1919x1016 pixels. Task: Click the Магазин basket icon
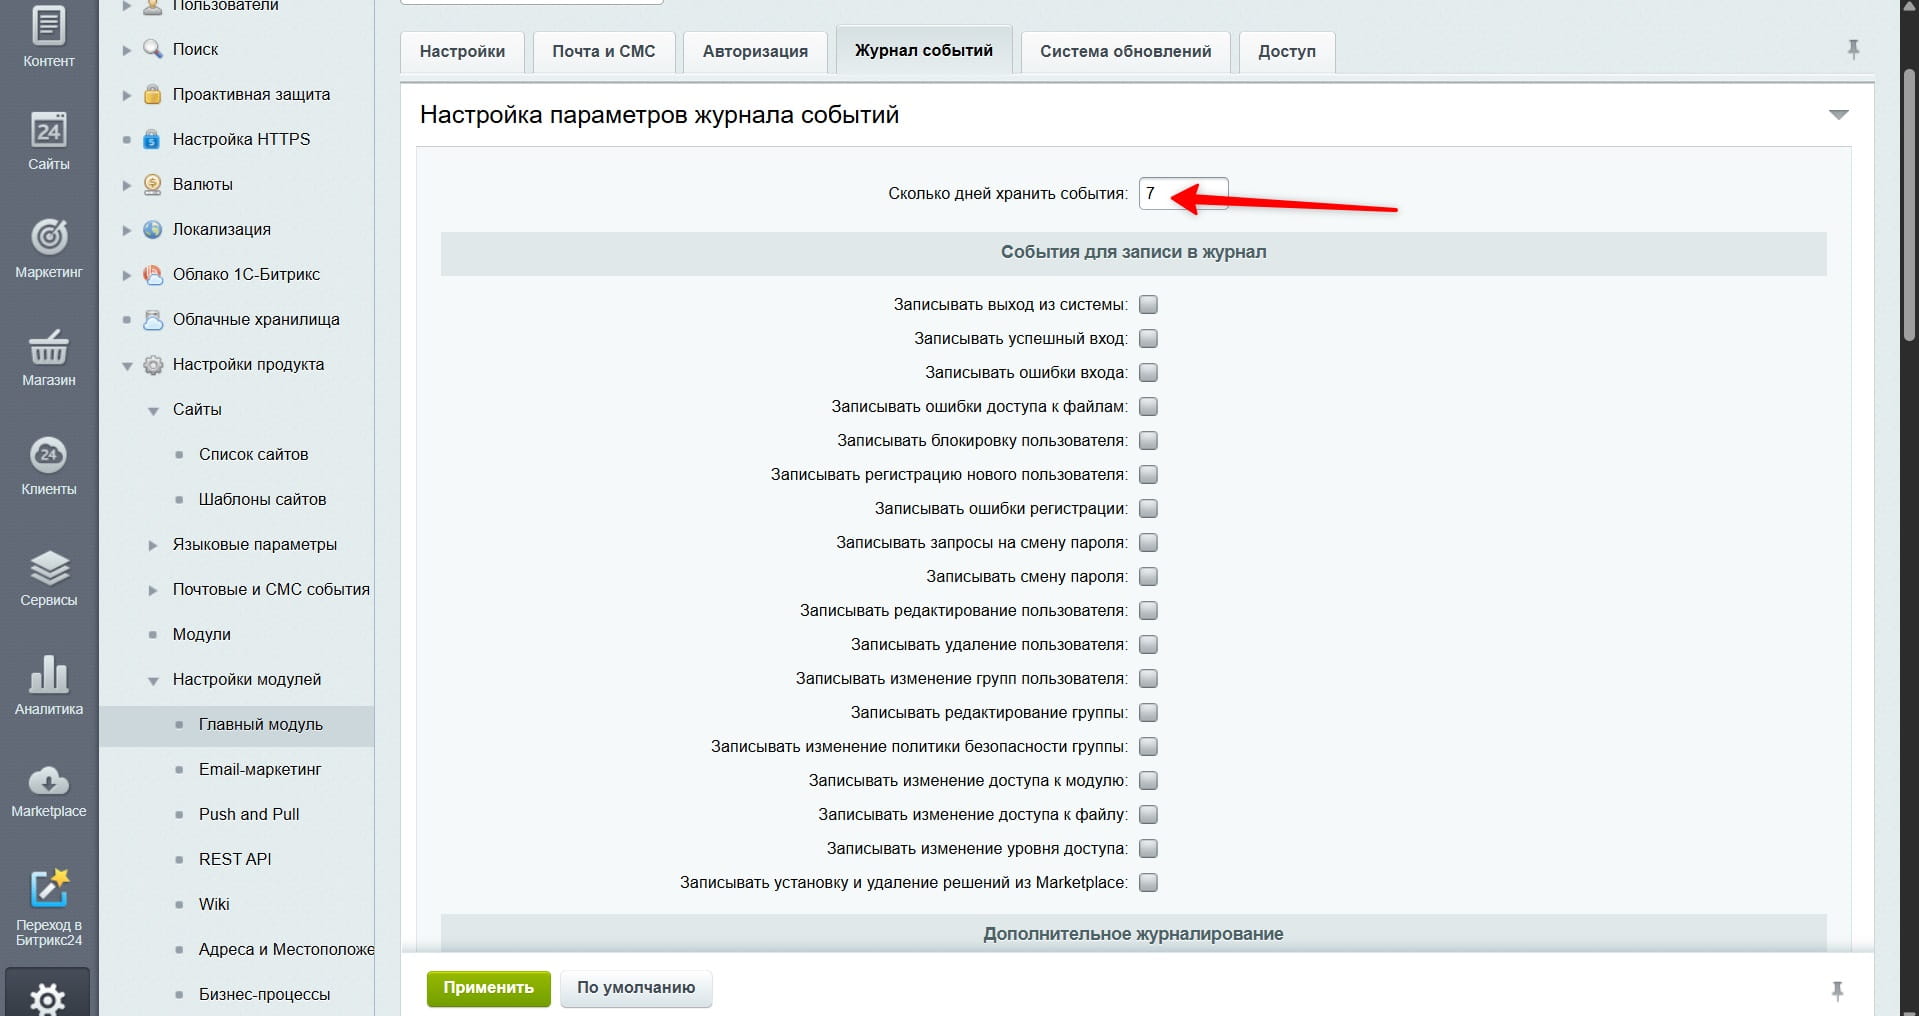[48, 348]
